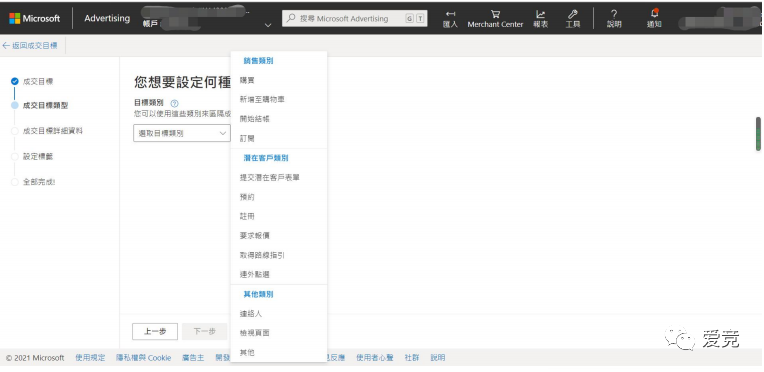Expand the account selector chevron
The image size is (764, 372).
tap(268, 25)
